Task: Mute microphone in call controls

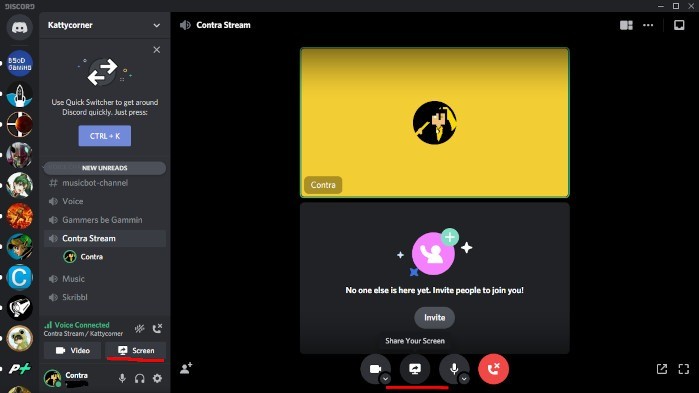Action: (454, 368)
